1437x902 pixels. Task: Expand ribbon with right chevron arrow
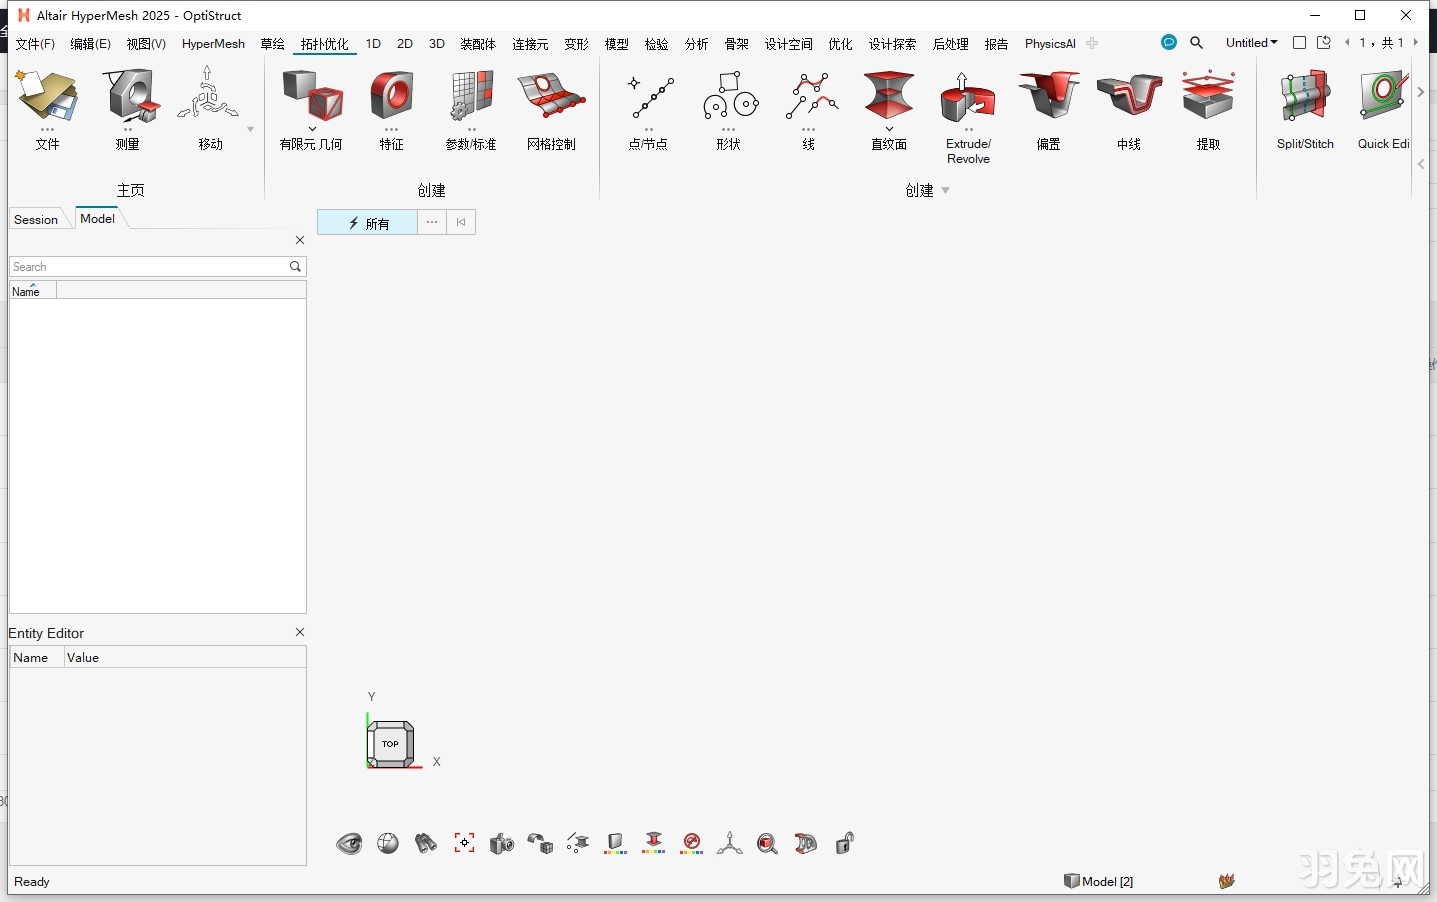point(1421,92)
